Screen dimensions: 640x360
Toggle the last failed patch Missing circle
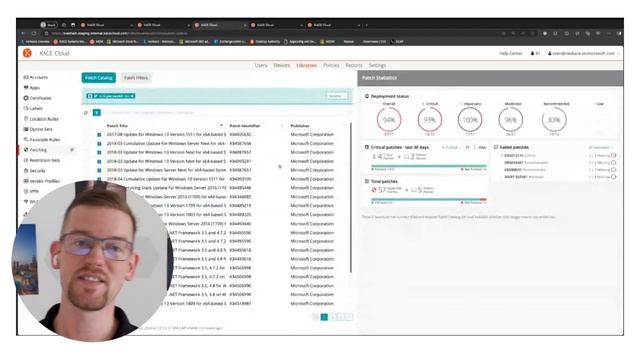(613, 177)
